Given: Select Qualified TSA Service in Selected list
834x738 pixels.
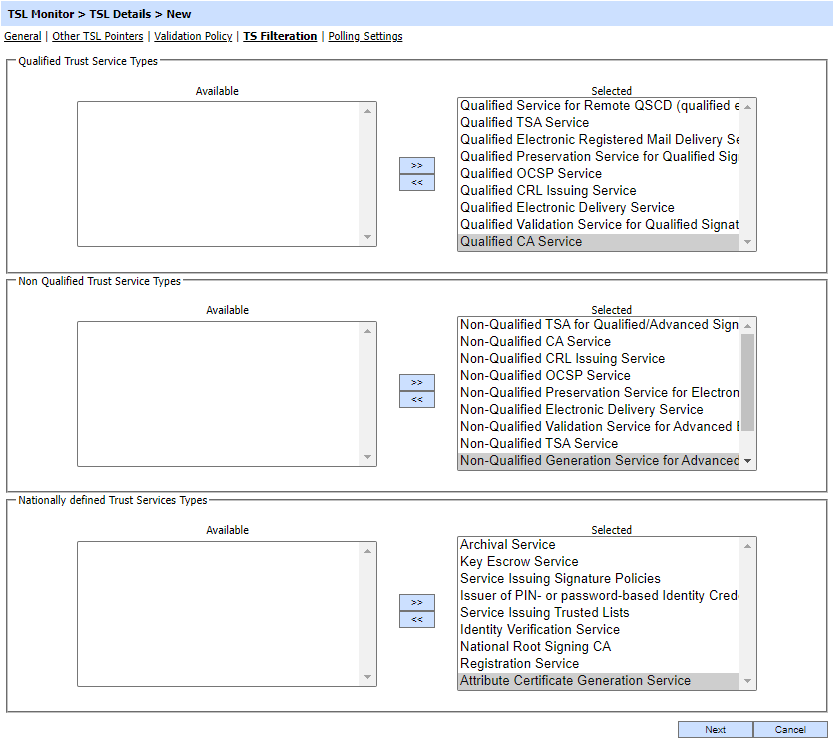Looking at the screenshot, I should point(524,122).
